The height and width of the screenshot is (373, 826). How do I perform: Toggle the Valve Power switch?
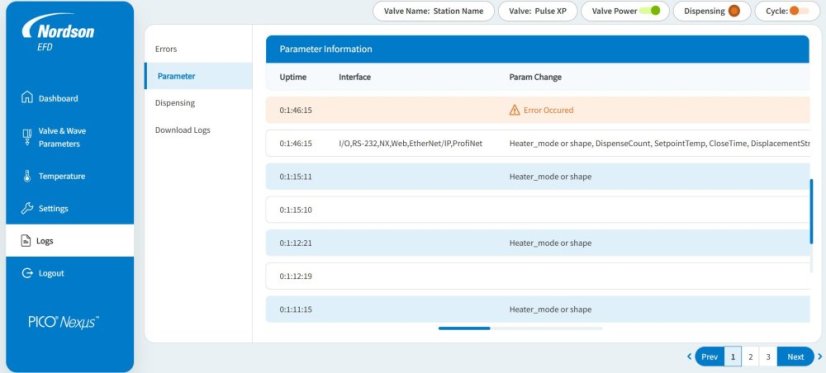[650, 11]
